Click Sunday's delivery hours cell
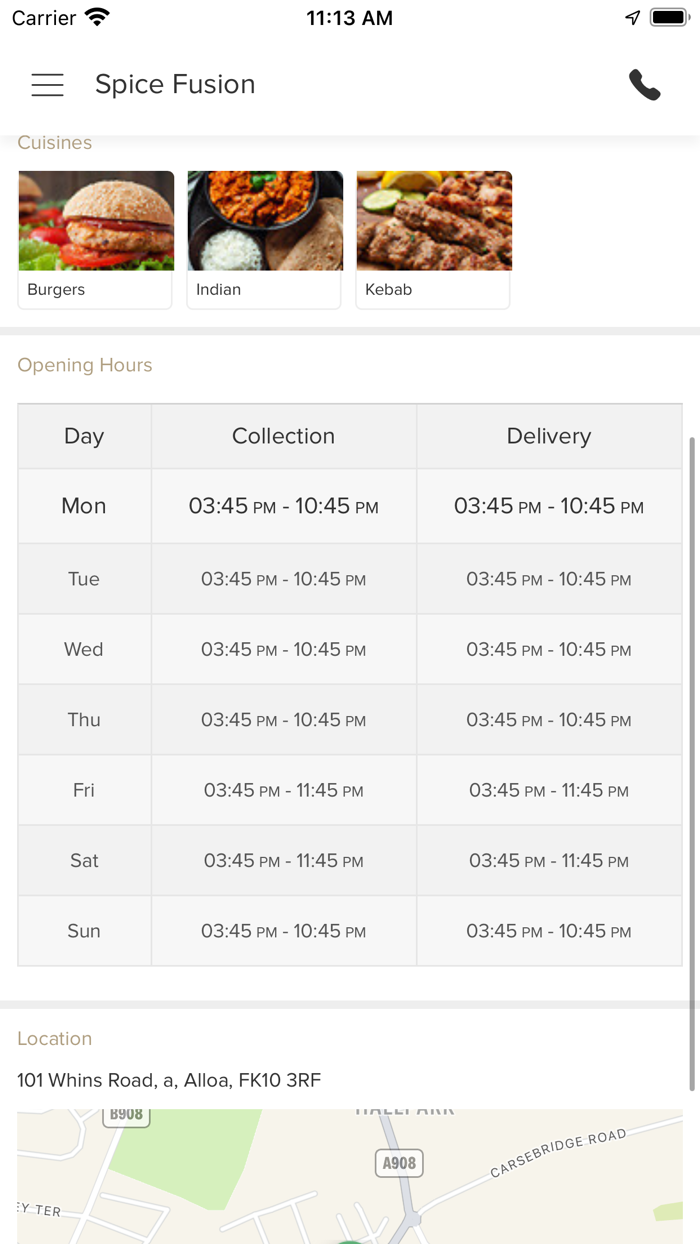Image resolution: width=700 pixels, height=1244 pixels. 549,931
